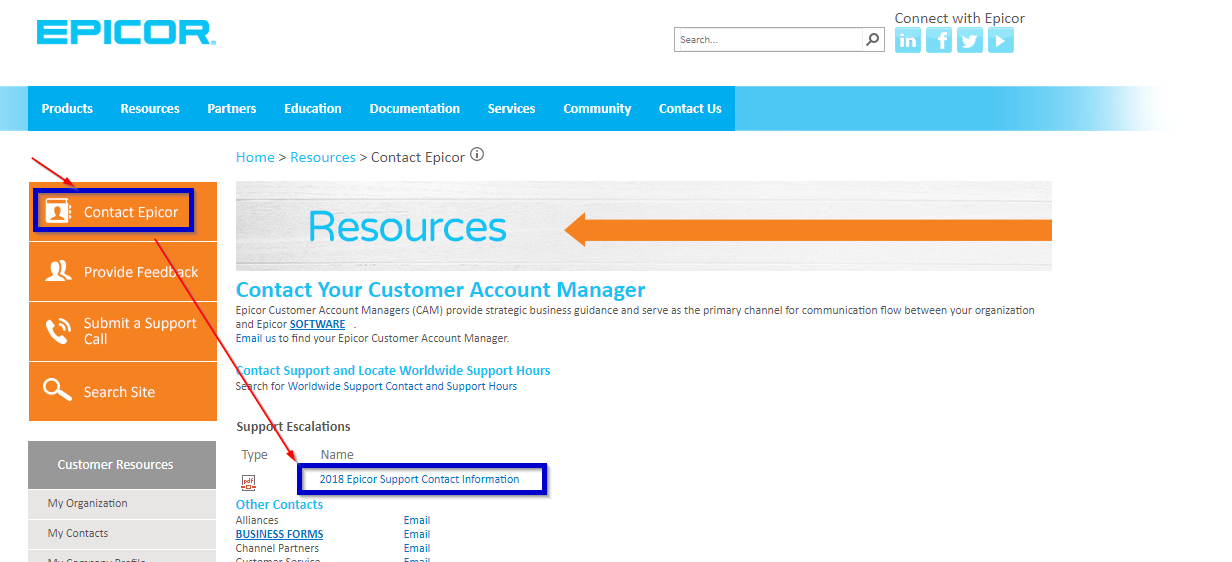
Task: Click the Email link for Alliances
Action: pyautogui.click(x=417, y=520)
